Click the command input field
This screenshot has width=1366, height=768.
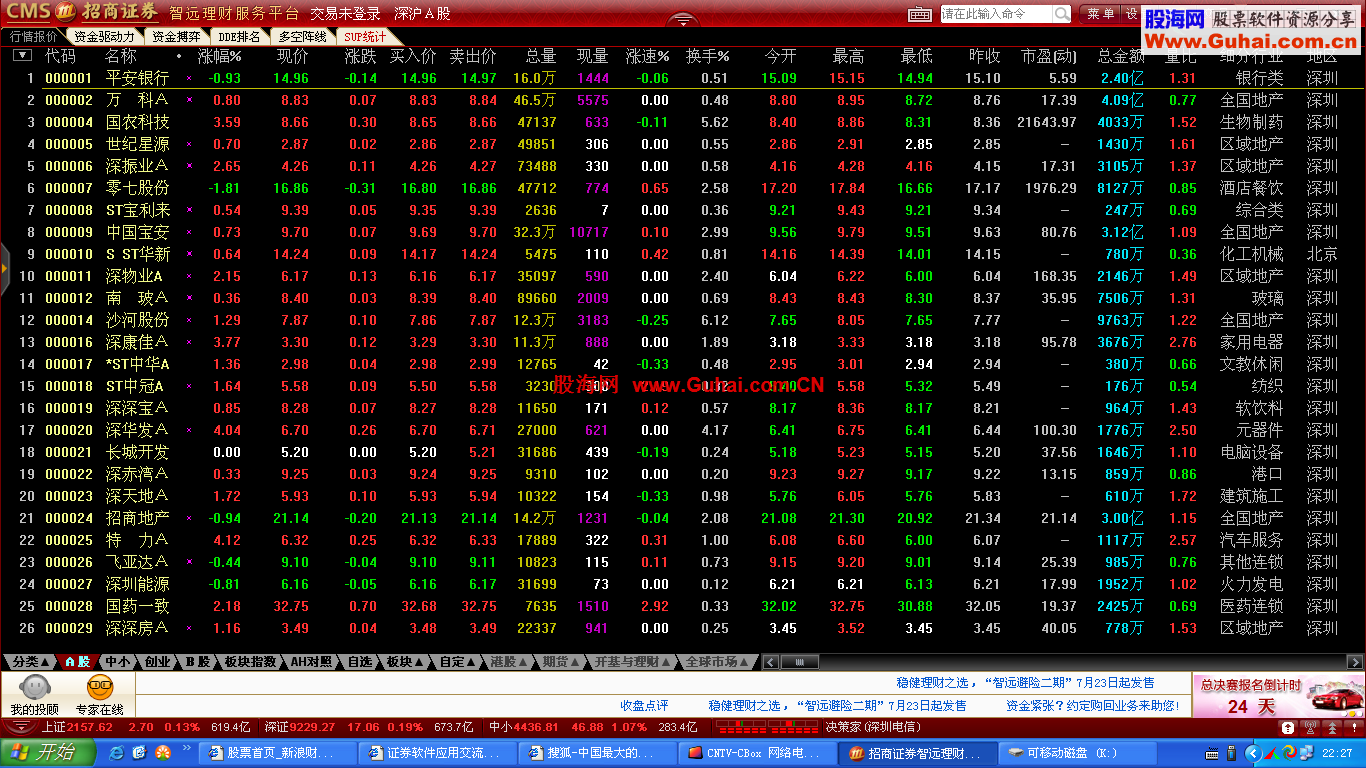point(996,14)
